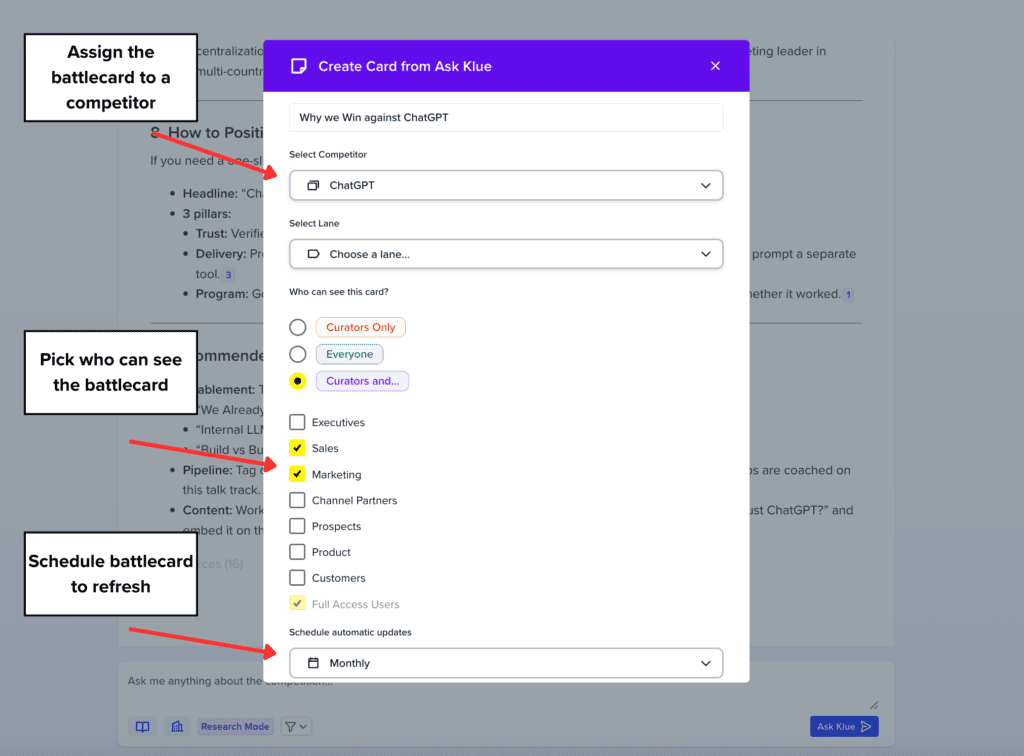Click the Curators Only label pill

(x=360, y=327)
